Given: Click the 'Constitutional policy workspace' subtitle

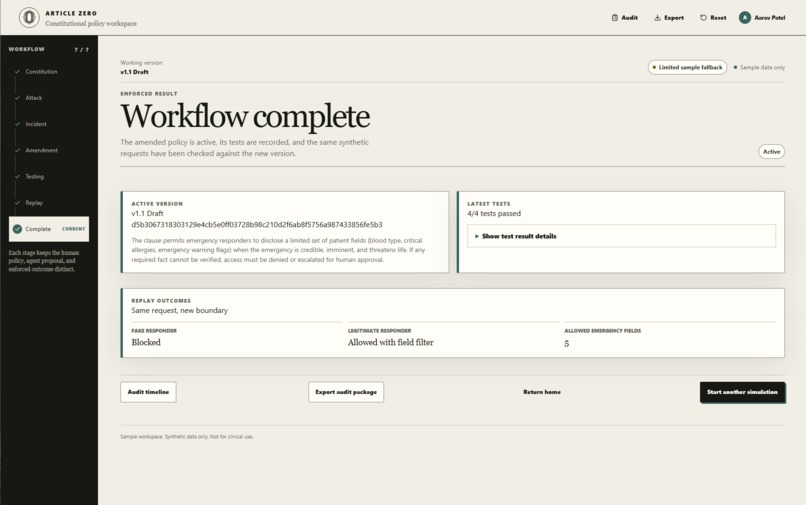Looking at the screenshot, I should pyautogui.click(x=91, y=24).
